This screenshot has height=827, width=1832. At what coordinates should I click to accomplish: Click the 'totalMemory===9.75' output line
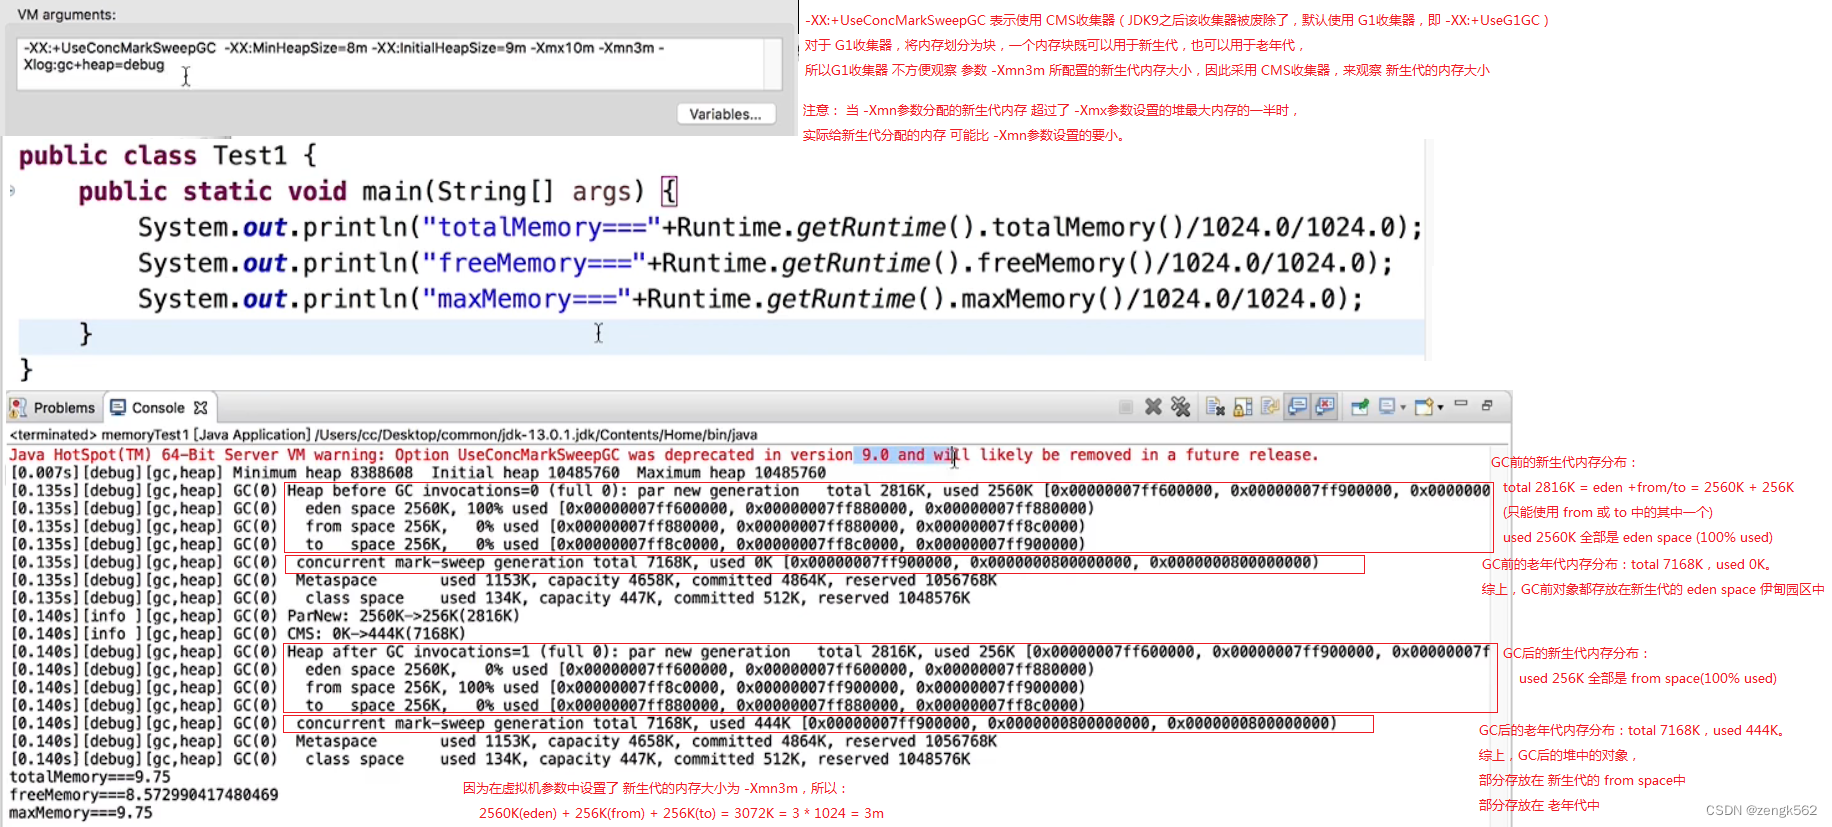point(90,777)
